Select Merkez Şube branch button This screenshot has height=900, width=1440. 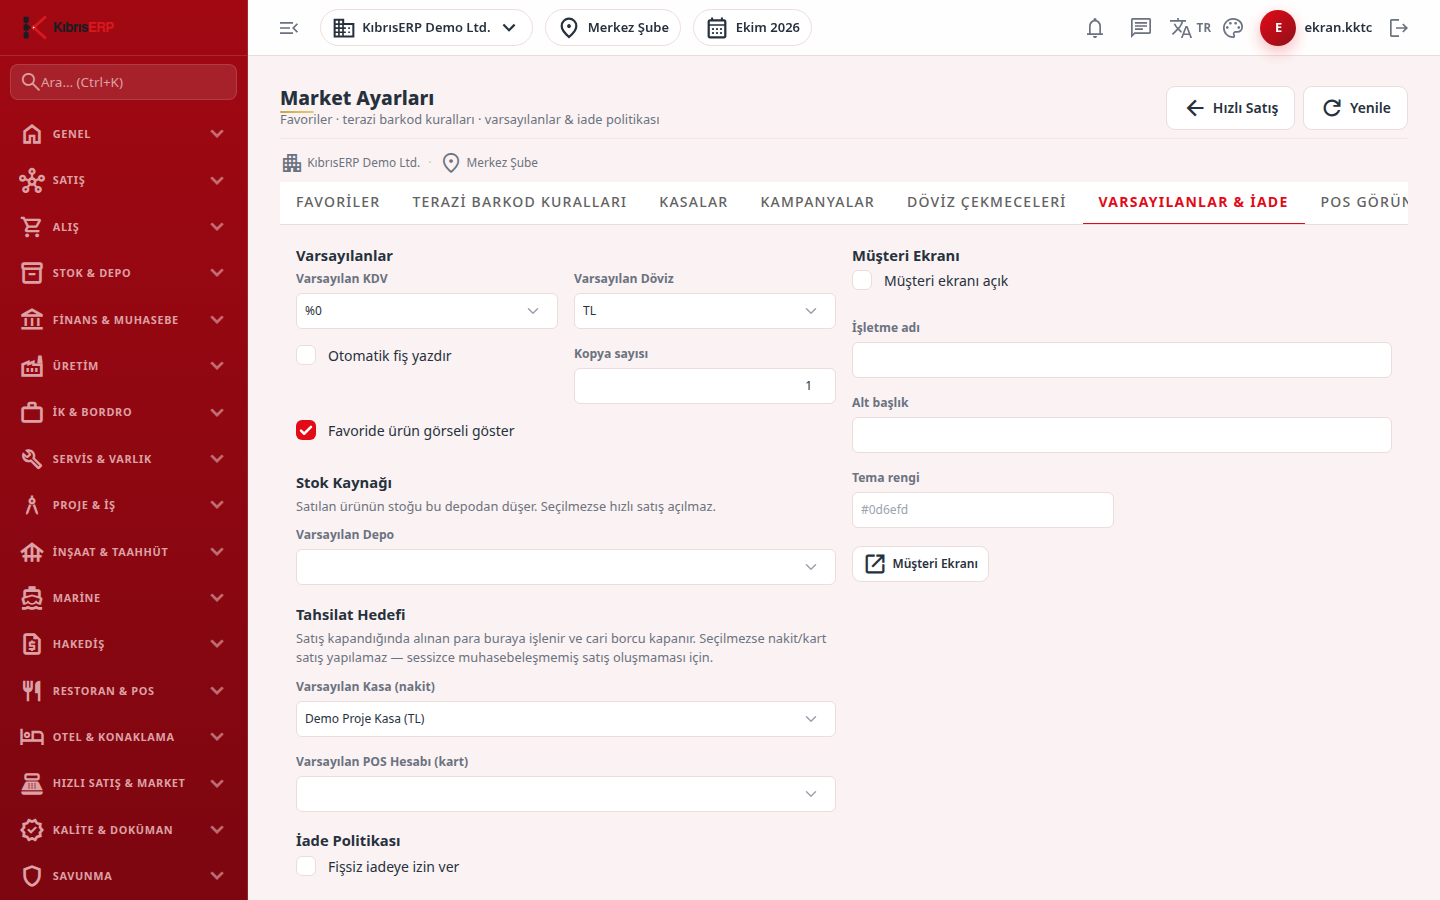(x=613, y=28)
